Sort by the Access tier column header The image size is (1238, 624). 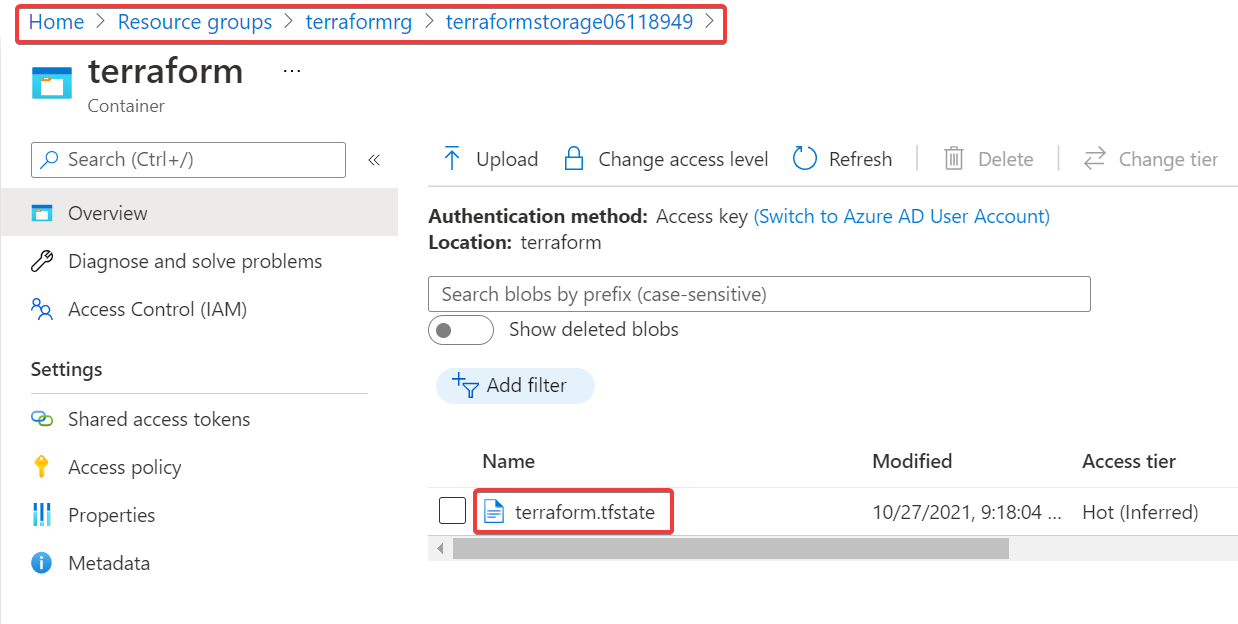coord(1129,461)
